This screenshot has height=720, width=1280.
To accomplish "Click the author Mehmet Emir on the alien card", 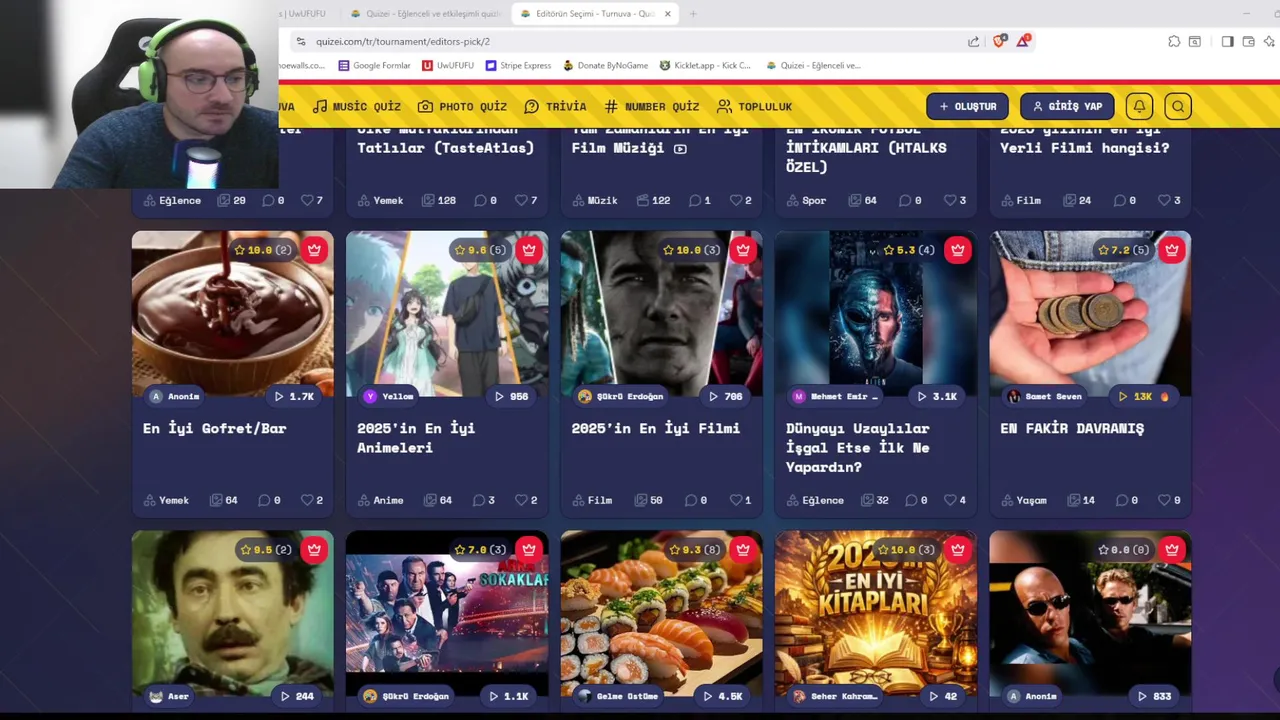I will click(x=834, y=396).
